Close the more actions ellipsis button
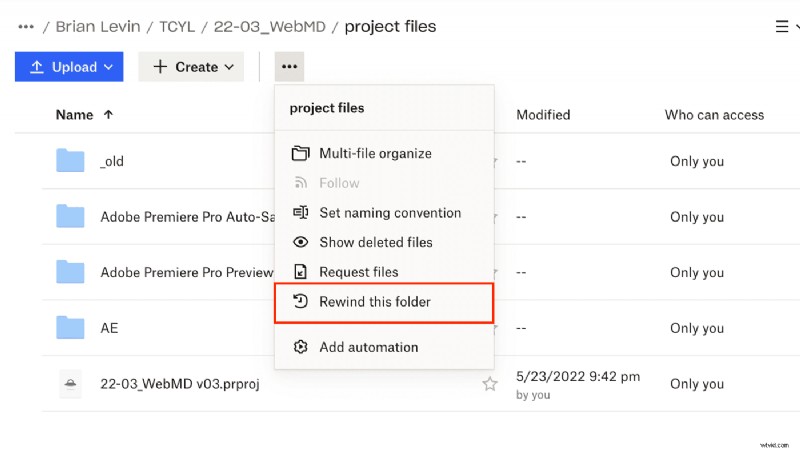The width and height of the screenshot is (800, 450). (x=289, y=67)
